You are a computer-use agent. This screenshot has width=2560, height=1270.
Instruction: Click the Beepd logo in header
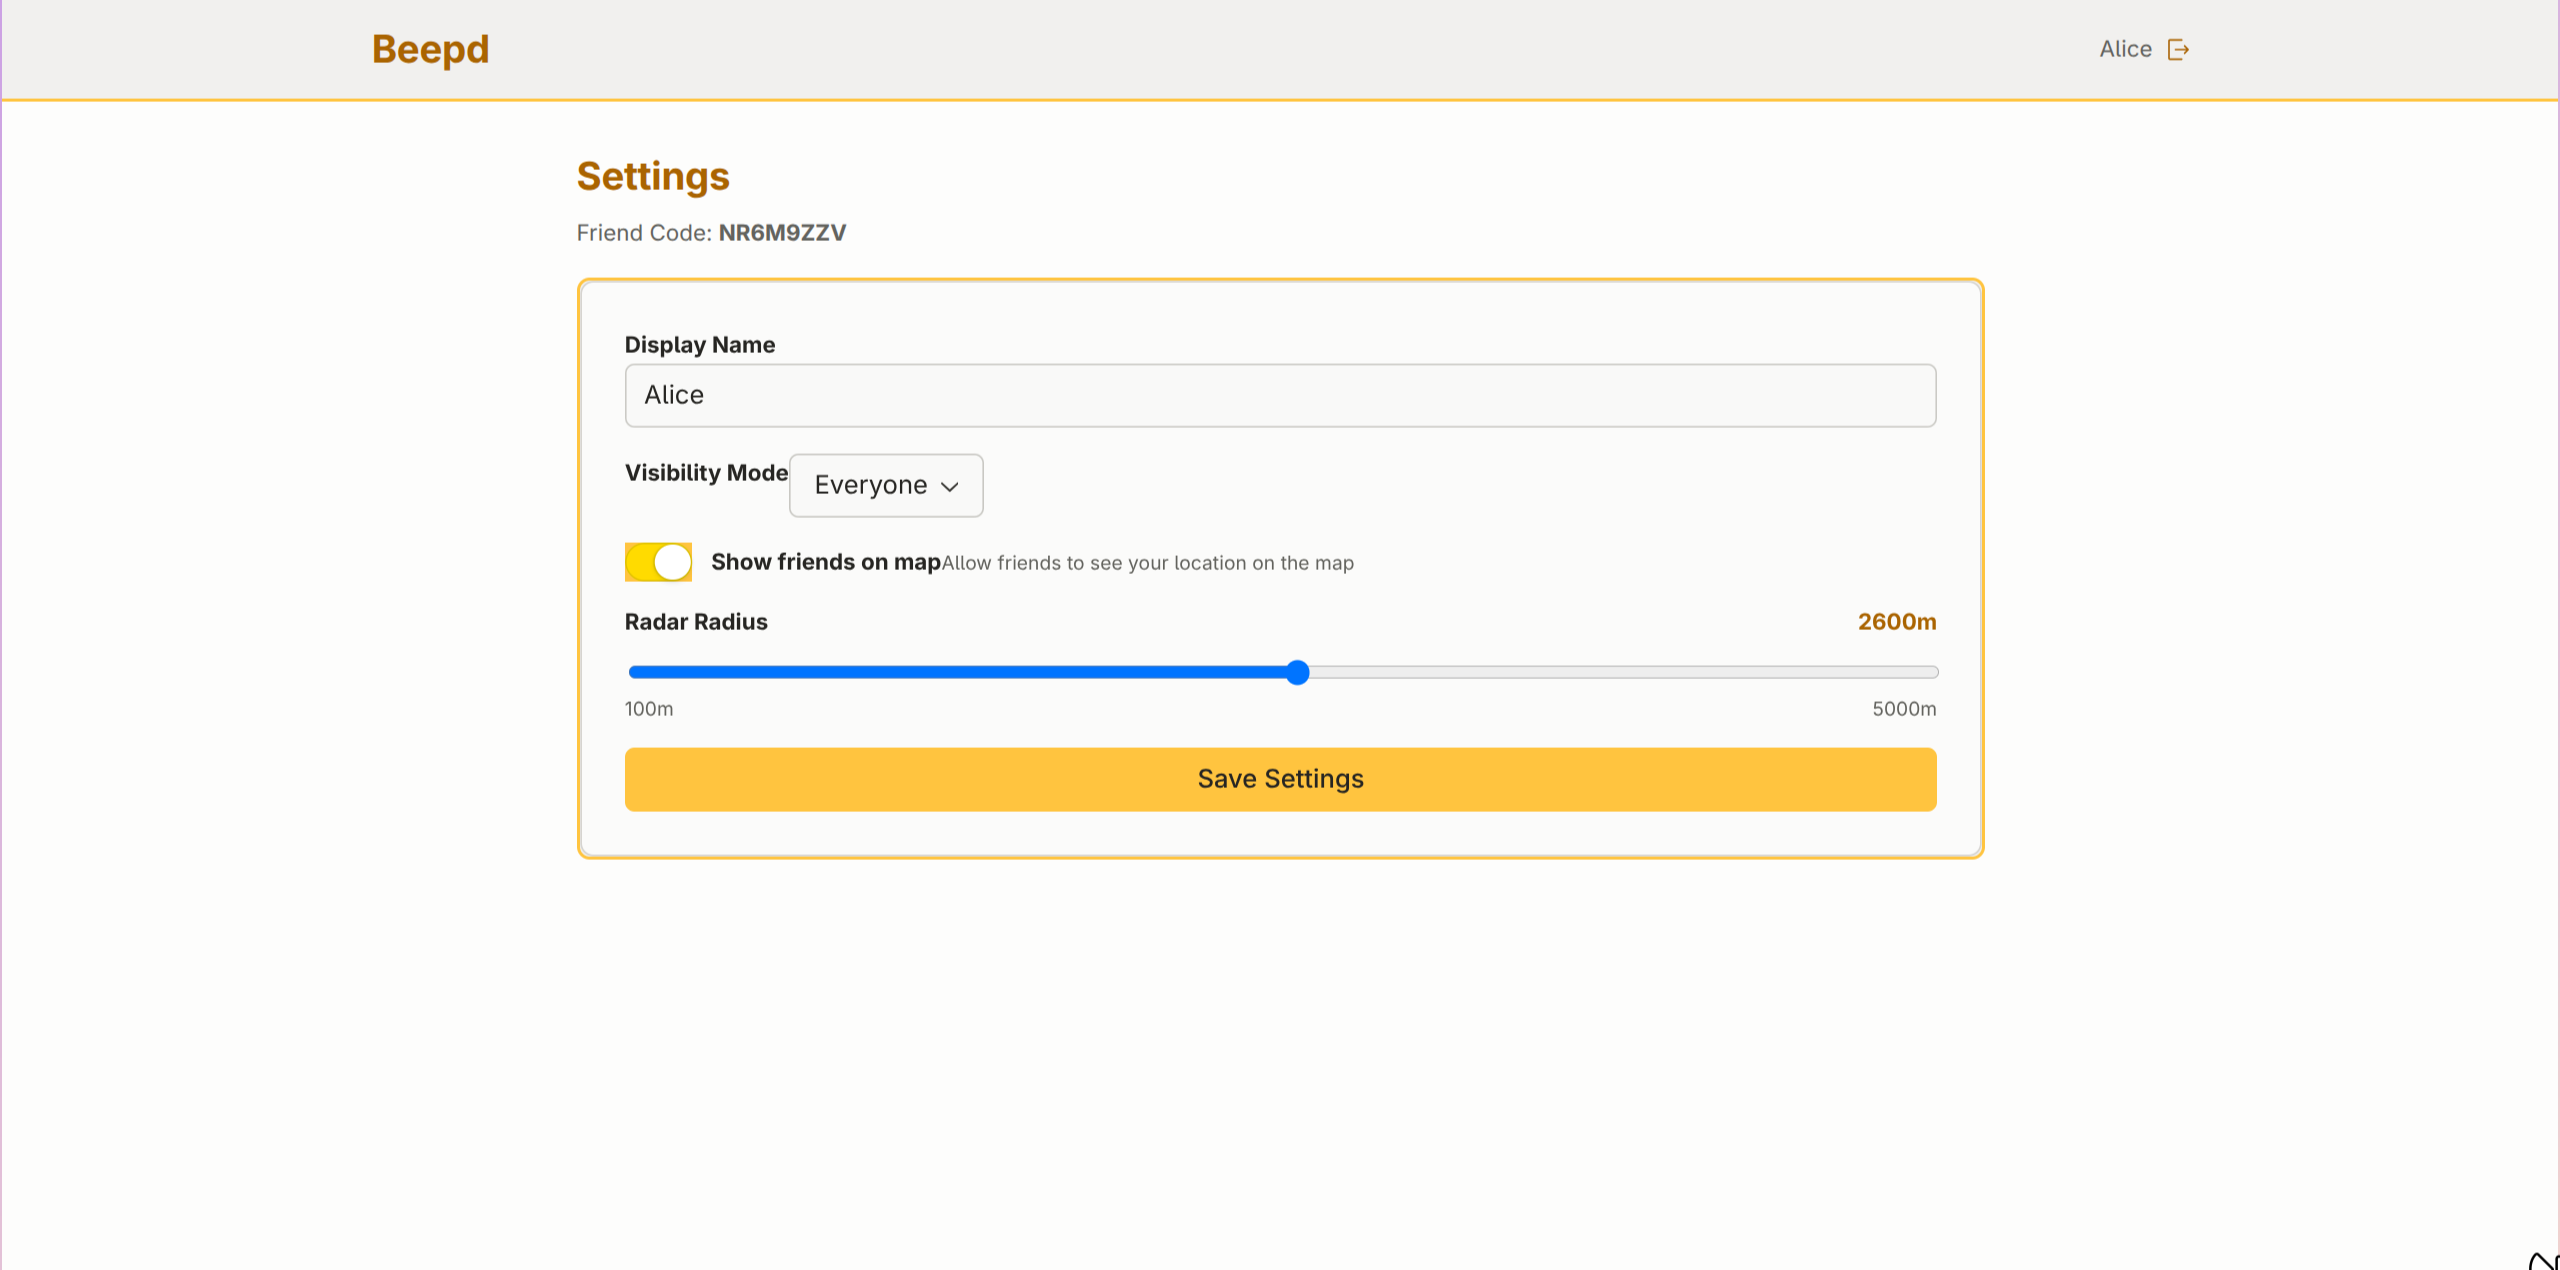pyautogui.click(x=430, y=49)
